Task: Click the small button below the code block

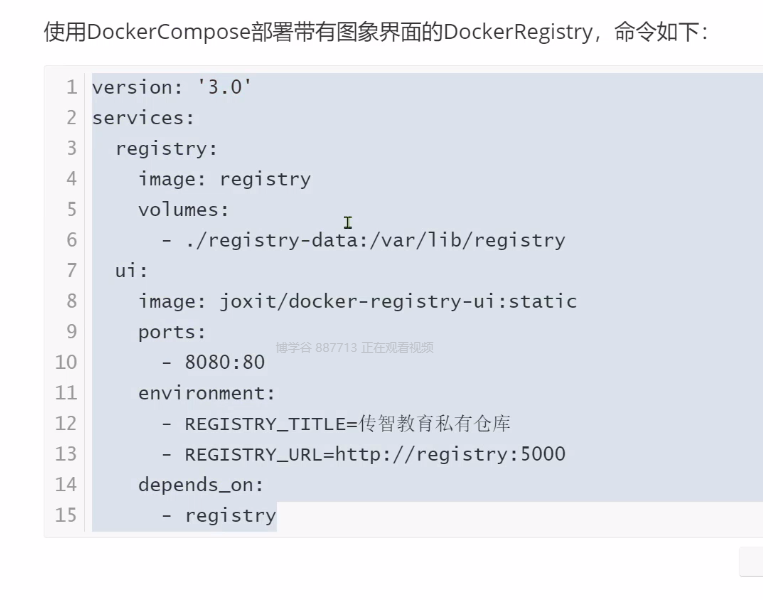Action: click(x=751, y=561)
